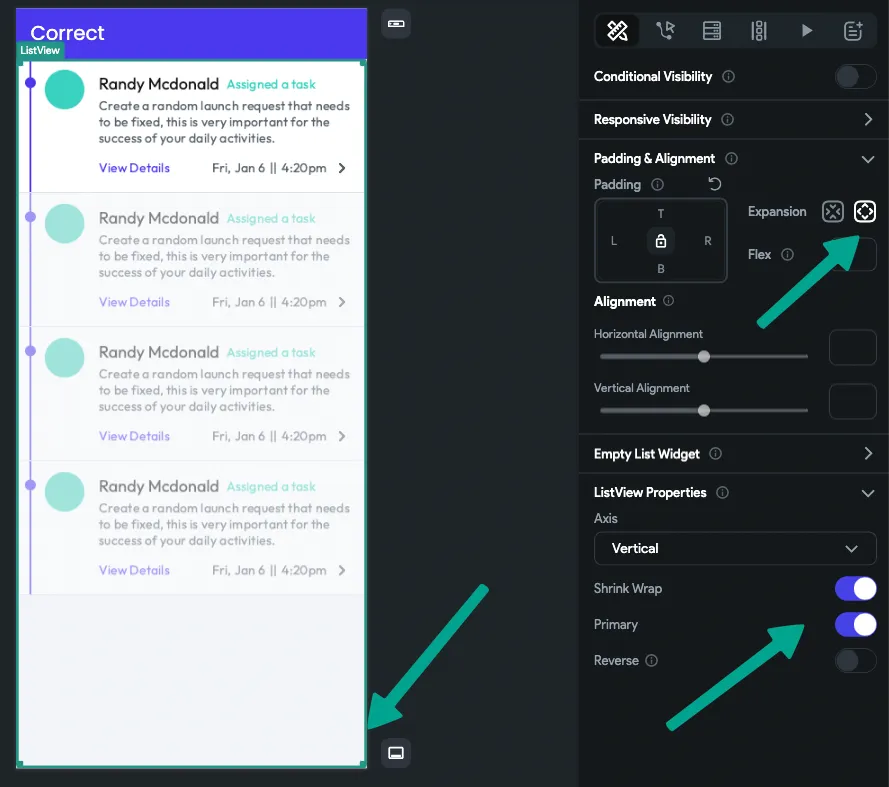The image size is (889, 787).
Task: Reset padding with the undo arrow icon
Action: 714,184
